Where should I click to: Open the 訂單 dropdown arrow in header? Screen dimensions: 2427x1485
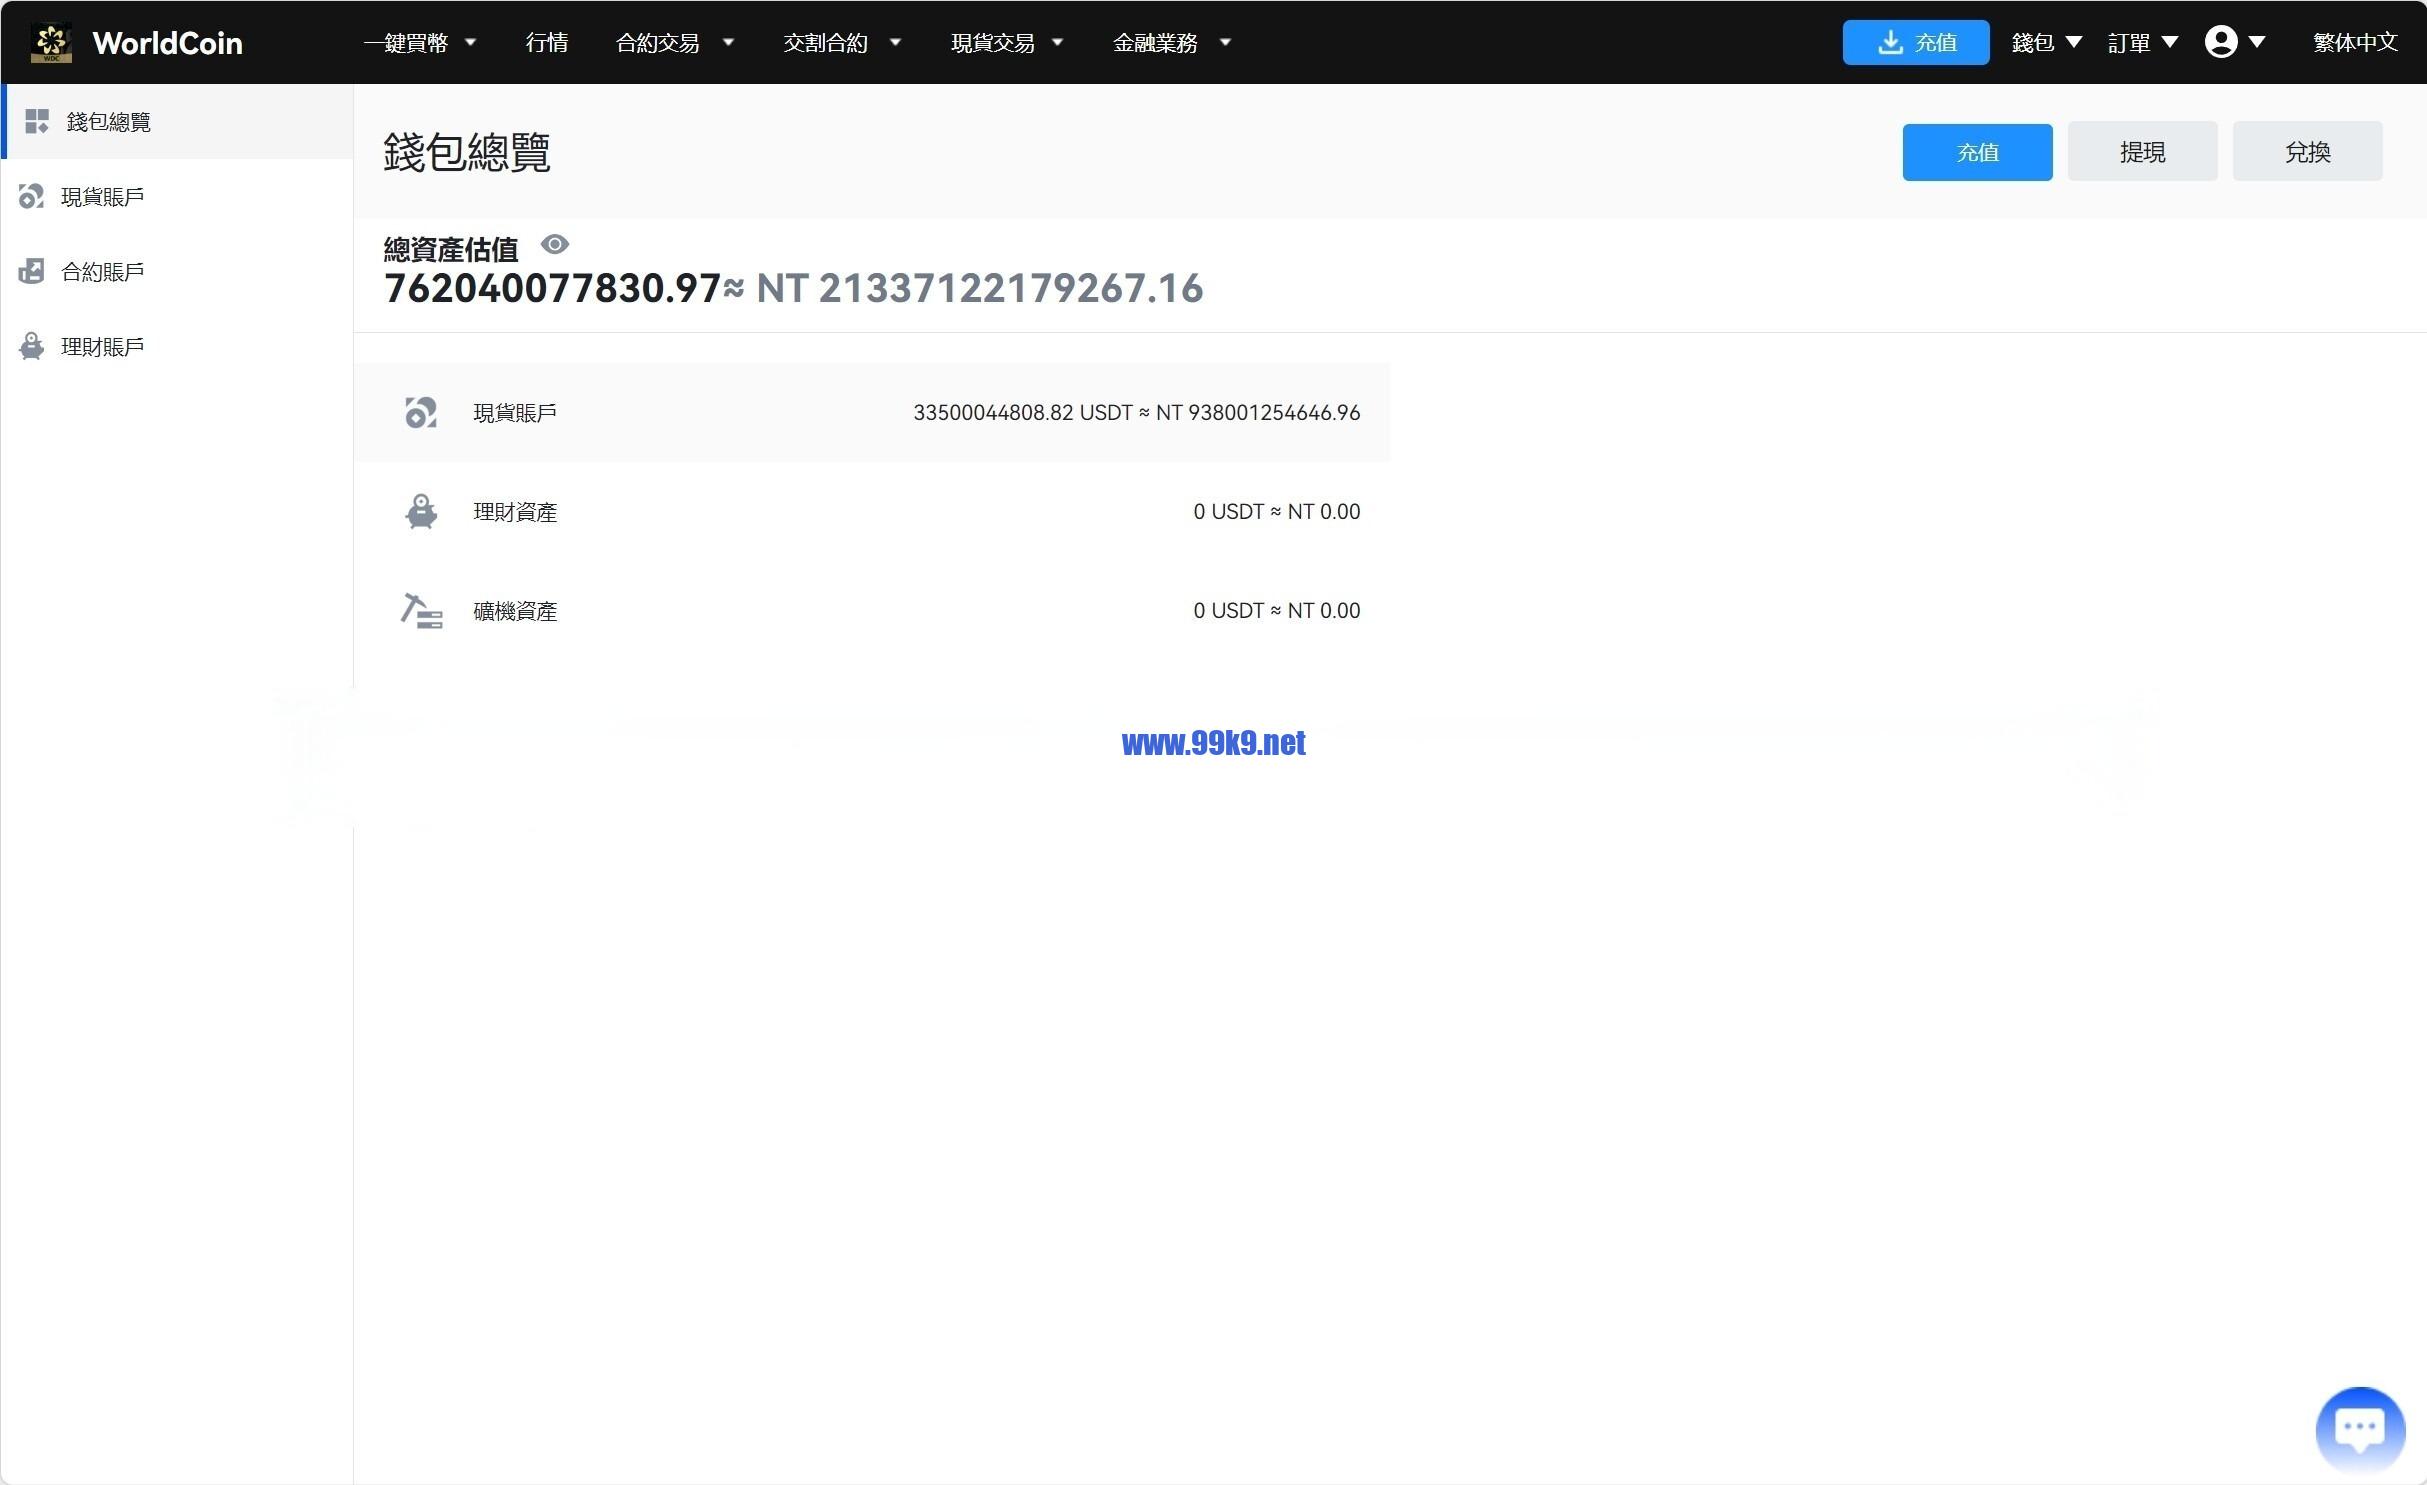pos(2170,42)
